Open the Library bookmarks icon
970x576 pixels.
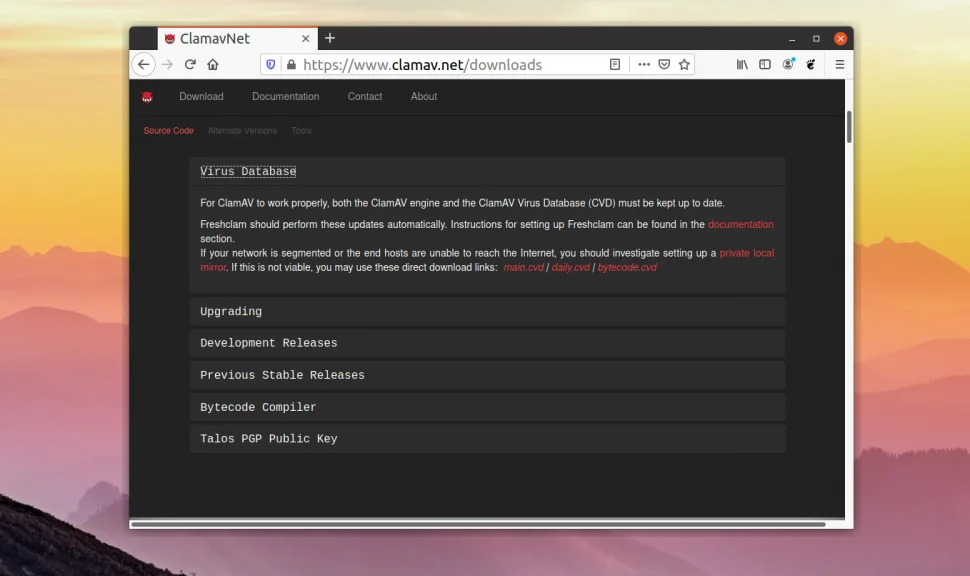[x=742, y=64]
